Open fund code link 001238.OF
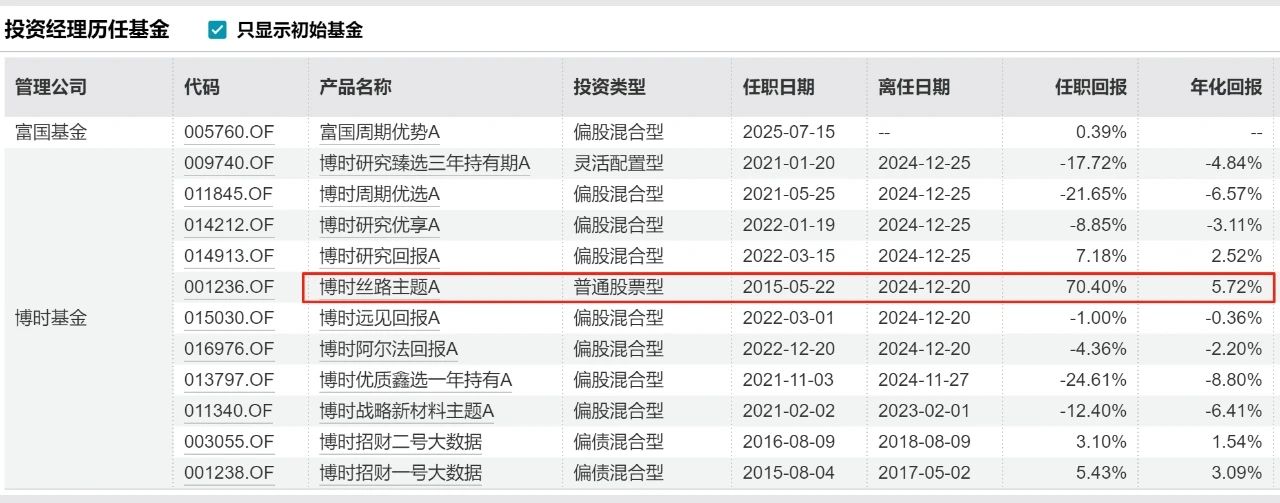This screenshot has width=1280, height=503. 229,473
